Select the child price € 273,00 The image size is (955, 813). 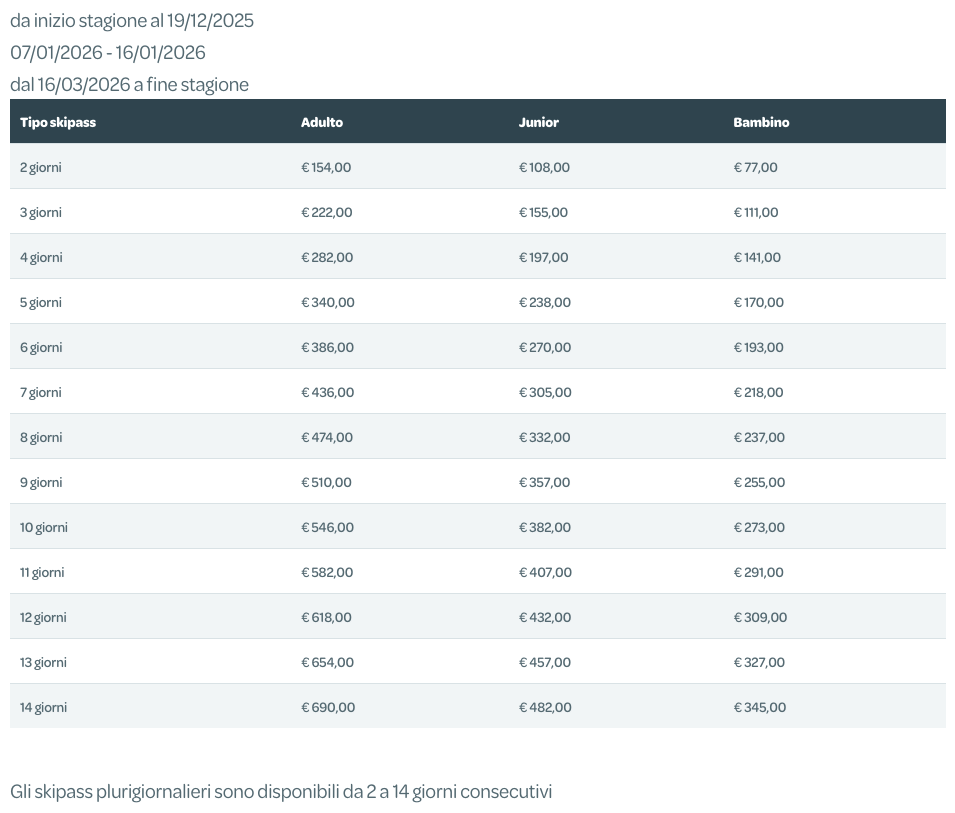tap(759, 527)
